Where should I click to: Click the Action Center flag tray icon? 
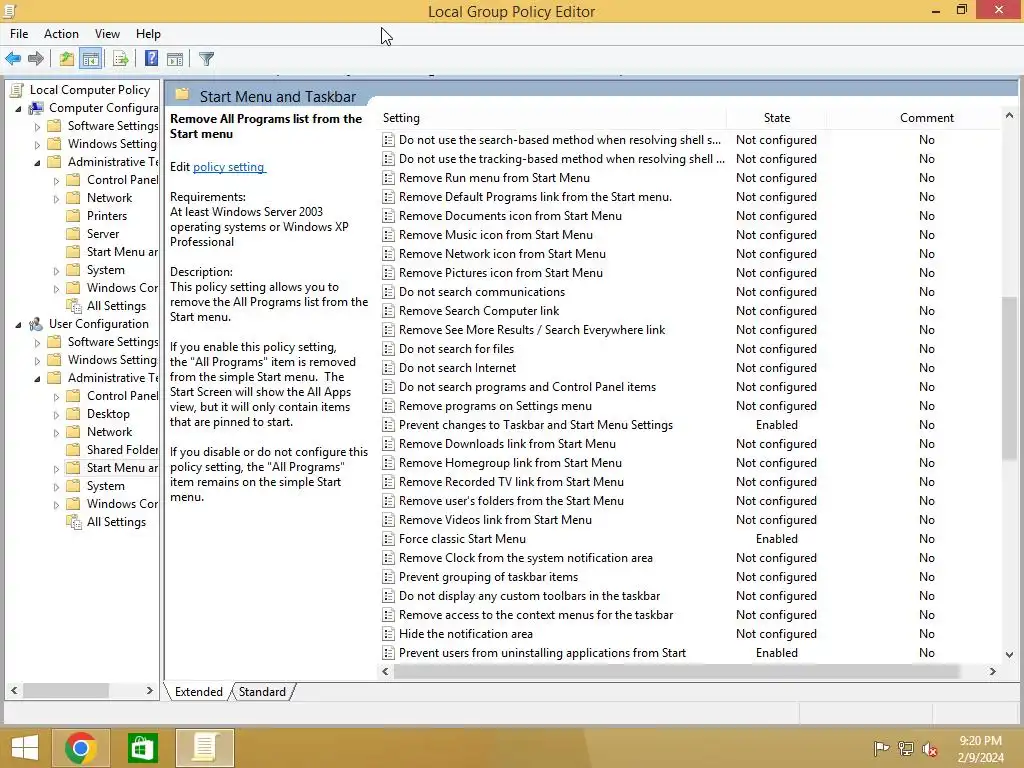(x=881, y=748)
